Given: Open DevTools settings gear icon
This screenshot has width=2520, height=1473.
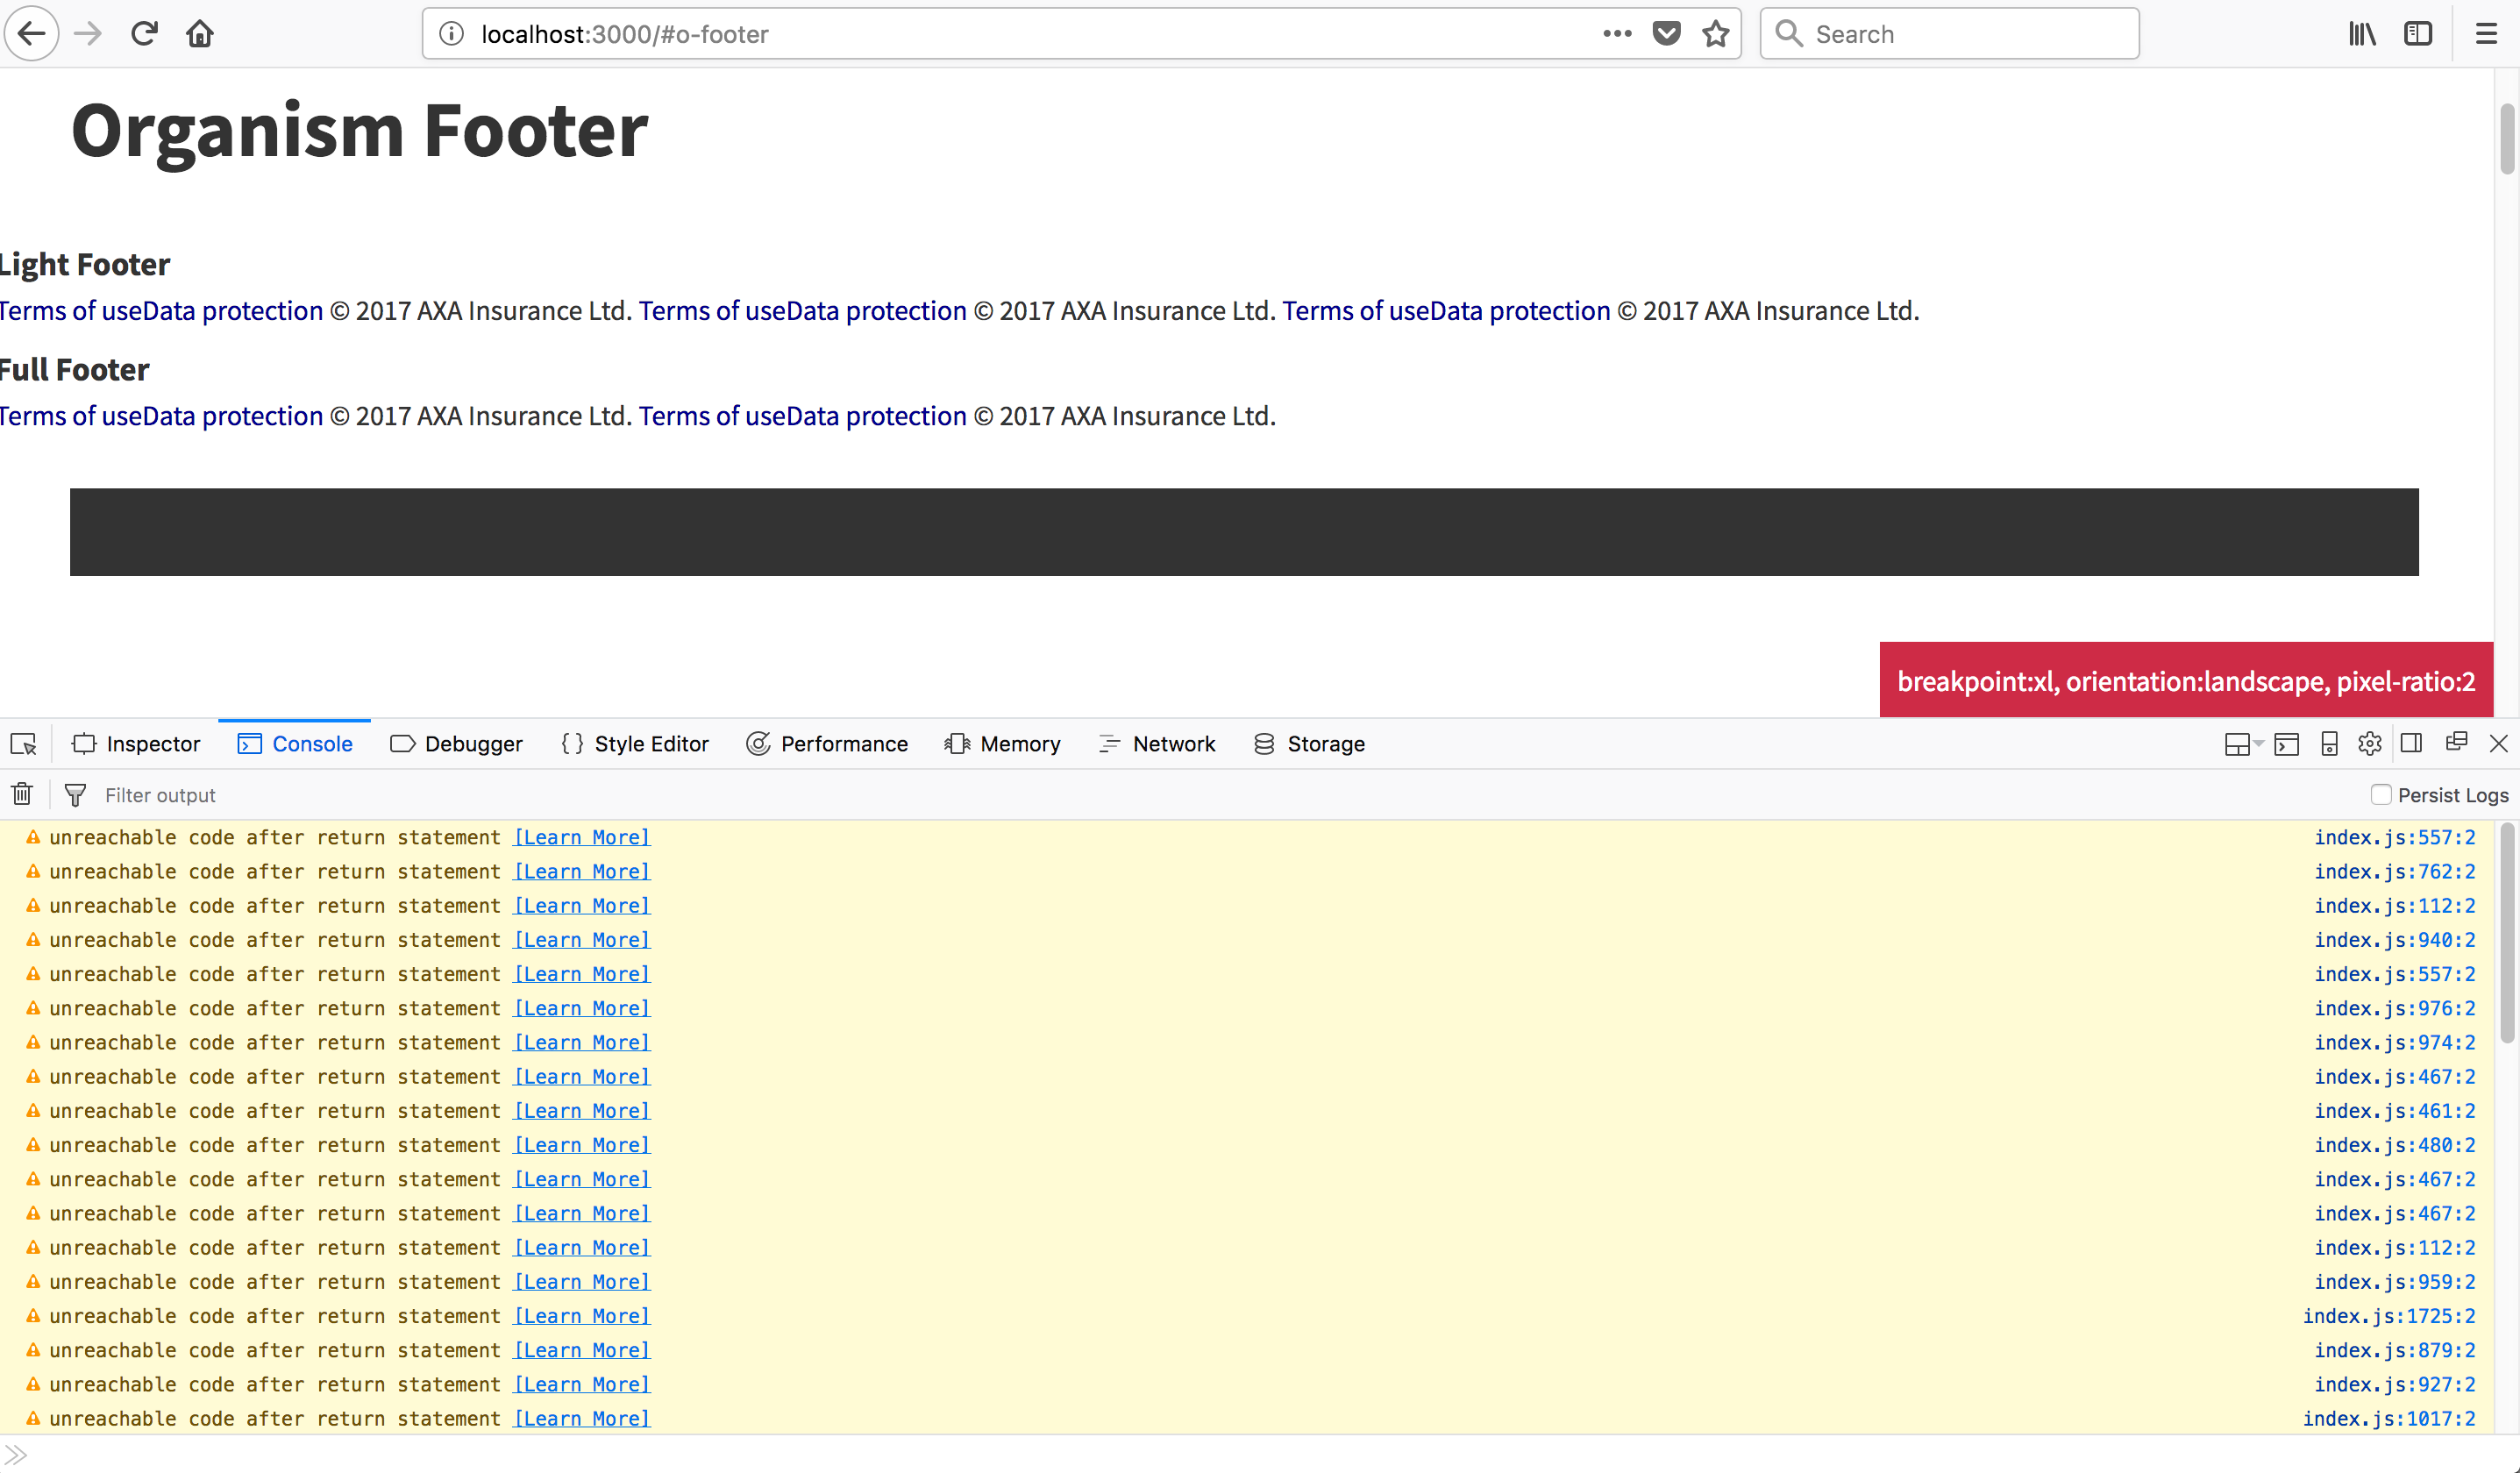Looking at the screenshot, I should [2369, 744].
